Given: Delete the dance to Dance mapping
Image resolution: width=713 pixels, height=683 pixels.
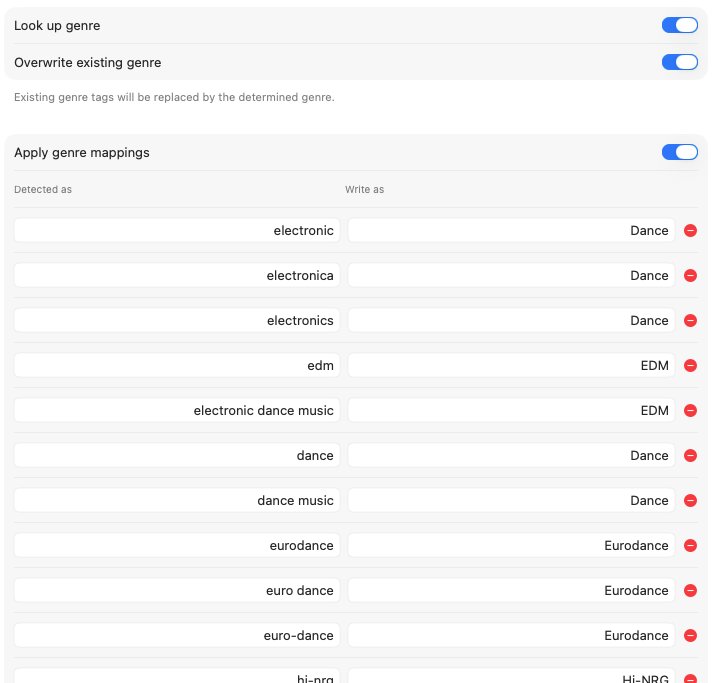Looking at the screenshot, I should pyautogui.click(x=690, y=456).
